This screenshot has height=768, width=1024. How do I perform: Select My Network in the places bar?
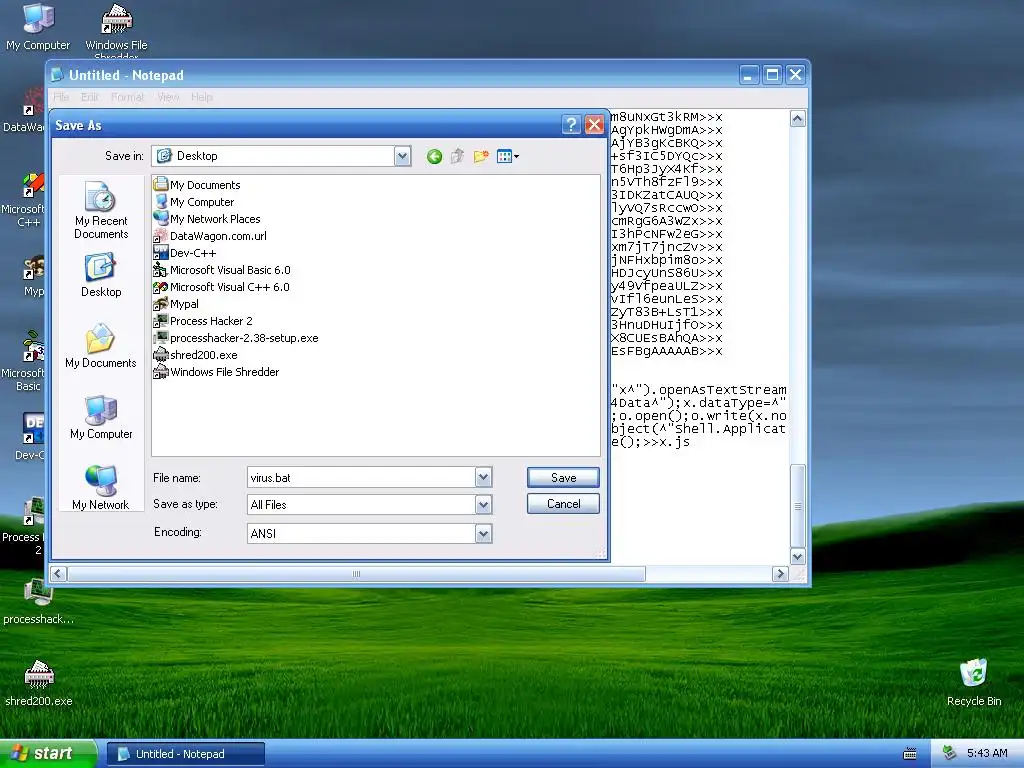101,488
